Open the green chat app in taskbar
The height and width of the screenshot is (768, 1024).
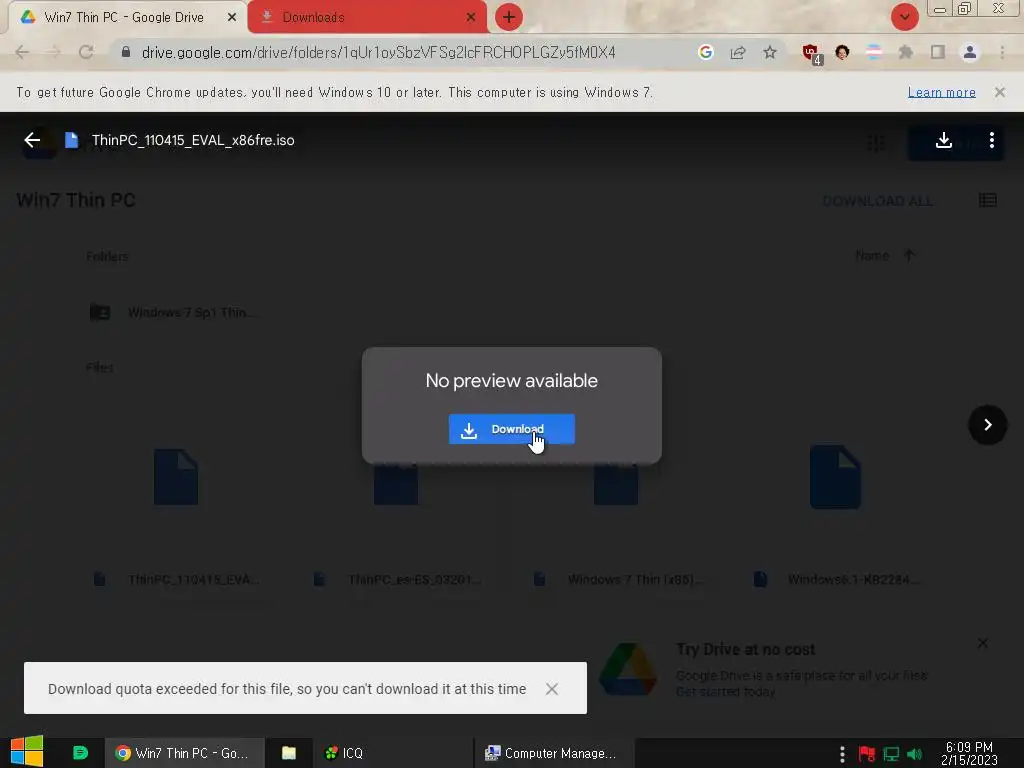click(x=80, y=753)
